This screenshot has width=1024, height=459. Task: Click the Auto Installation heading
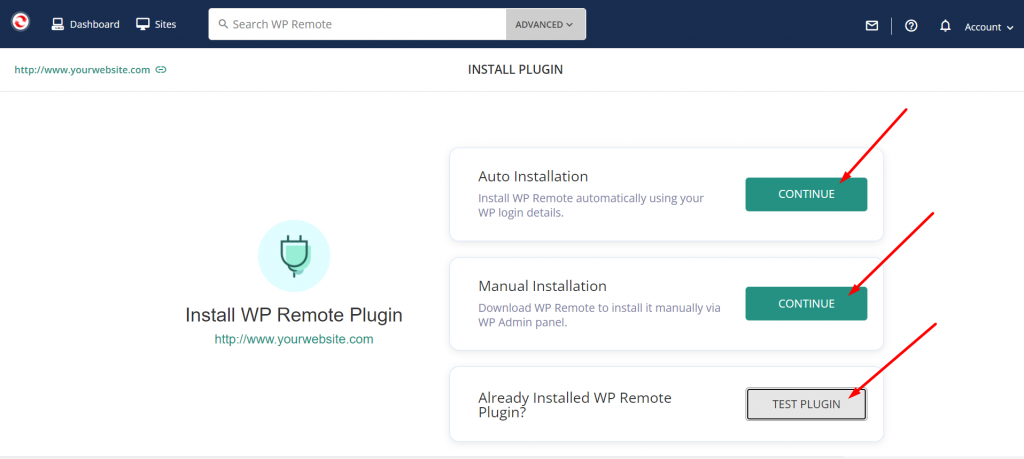click(x=533, y=176)
